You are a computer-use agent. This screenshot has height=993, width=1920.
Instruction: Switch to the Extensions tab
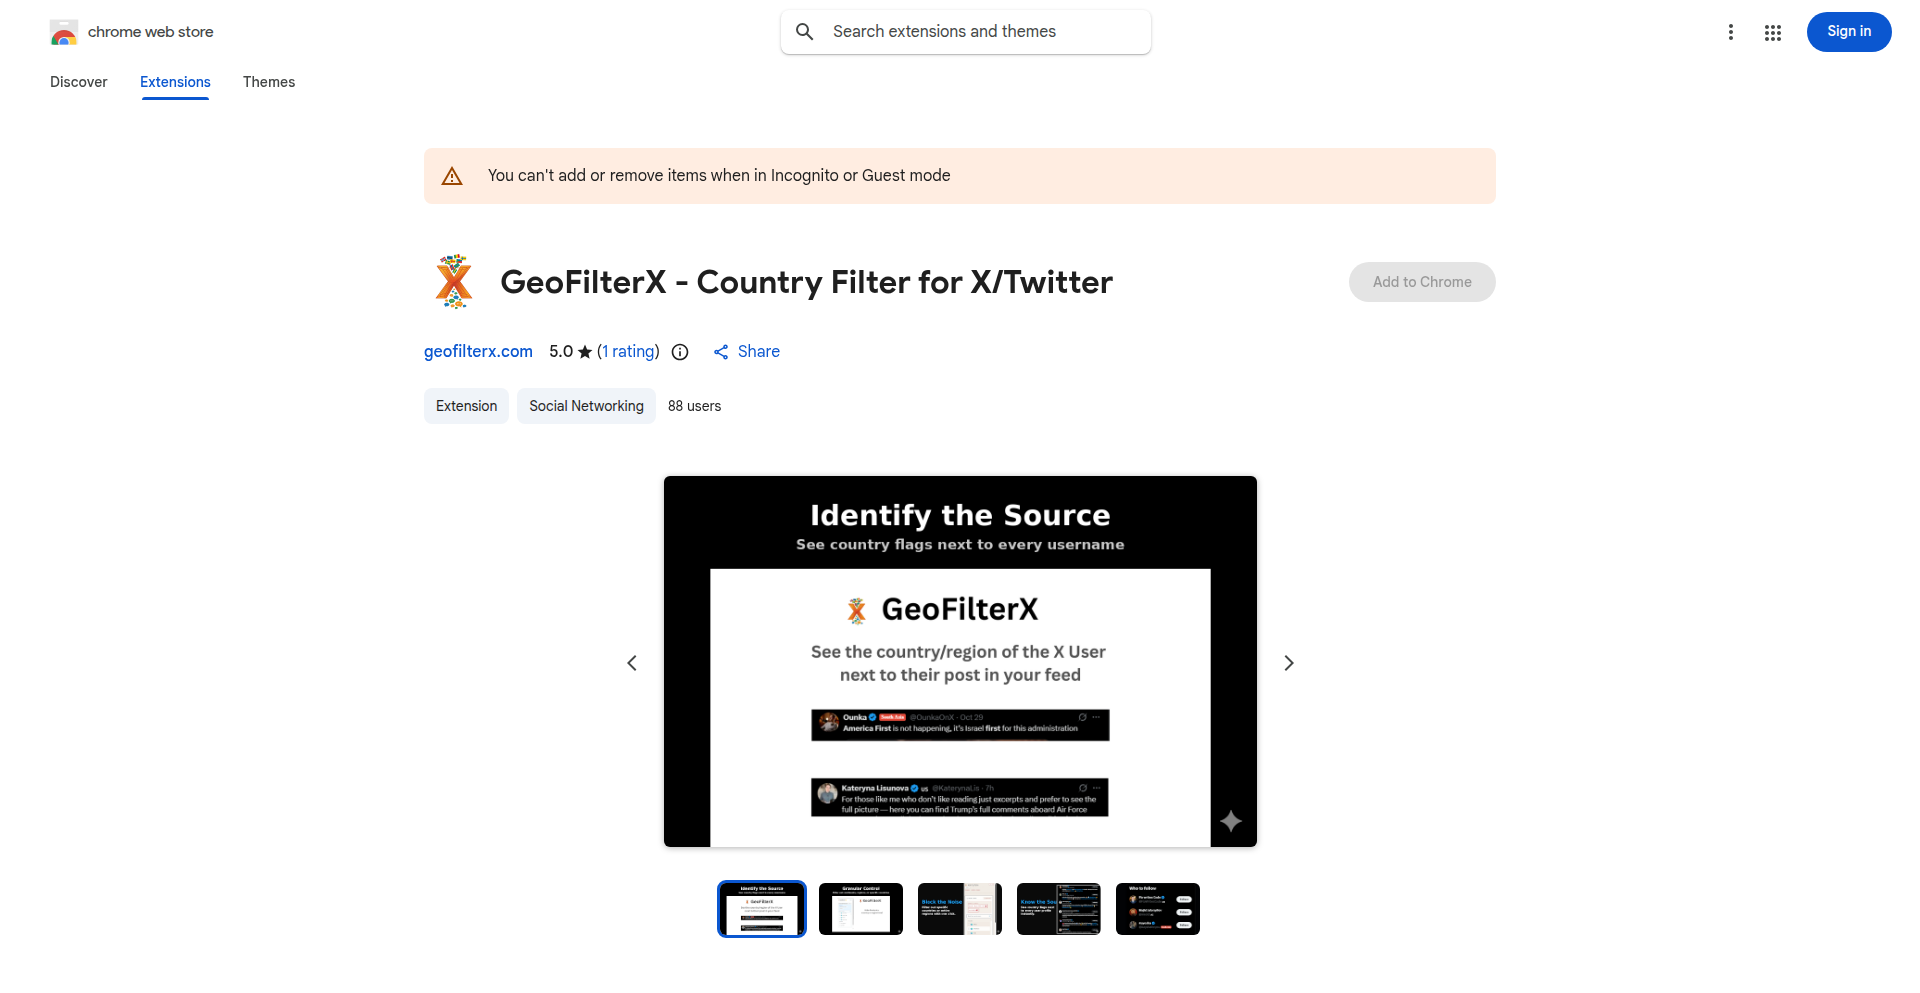[175, 82]
